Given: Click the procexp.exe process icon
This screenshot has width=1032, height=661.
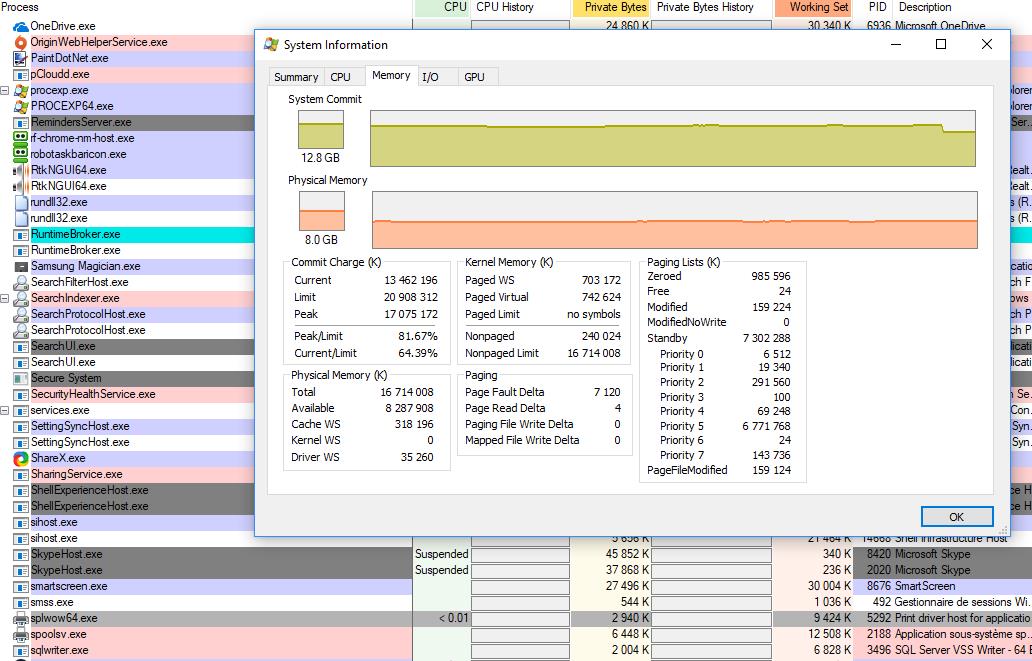Looking at the screenshot, I should [x=21, y=90].
